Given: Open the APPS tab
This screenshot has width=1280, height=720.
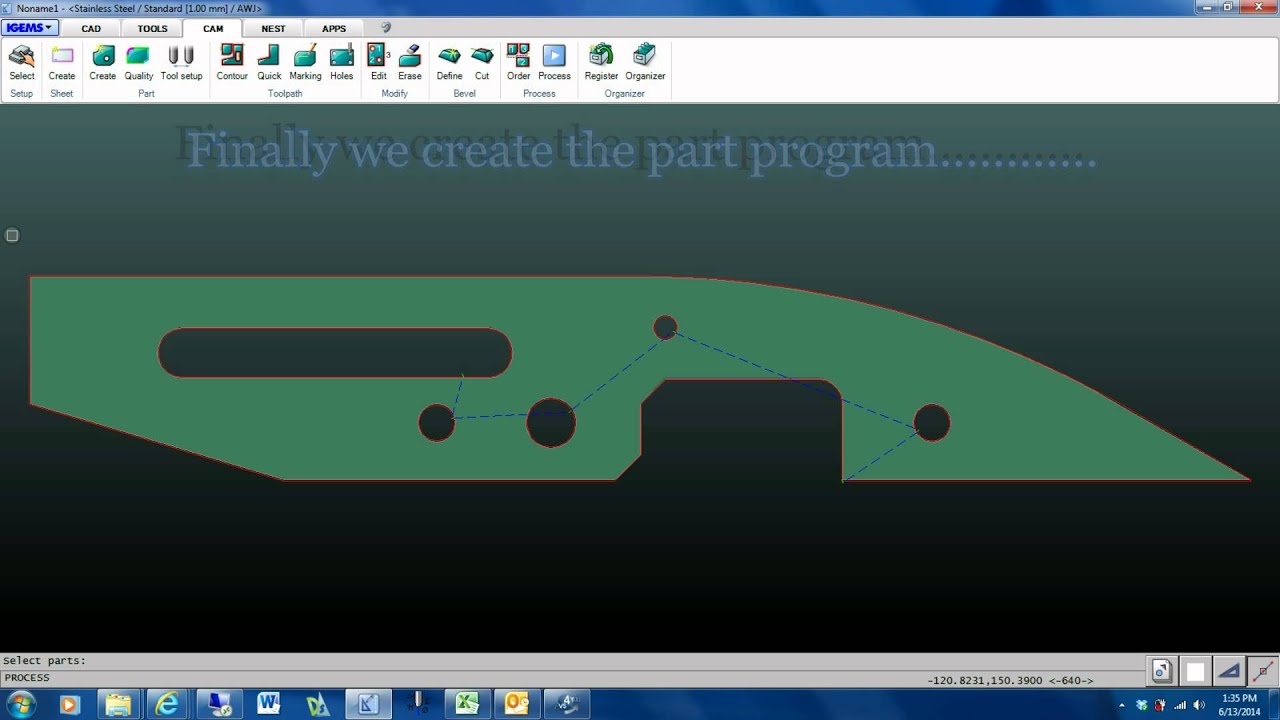Looking at the screenshot, I should pos(334,29).
